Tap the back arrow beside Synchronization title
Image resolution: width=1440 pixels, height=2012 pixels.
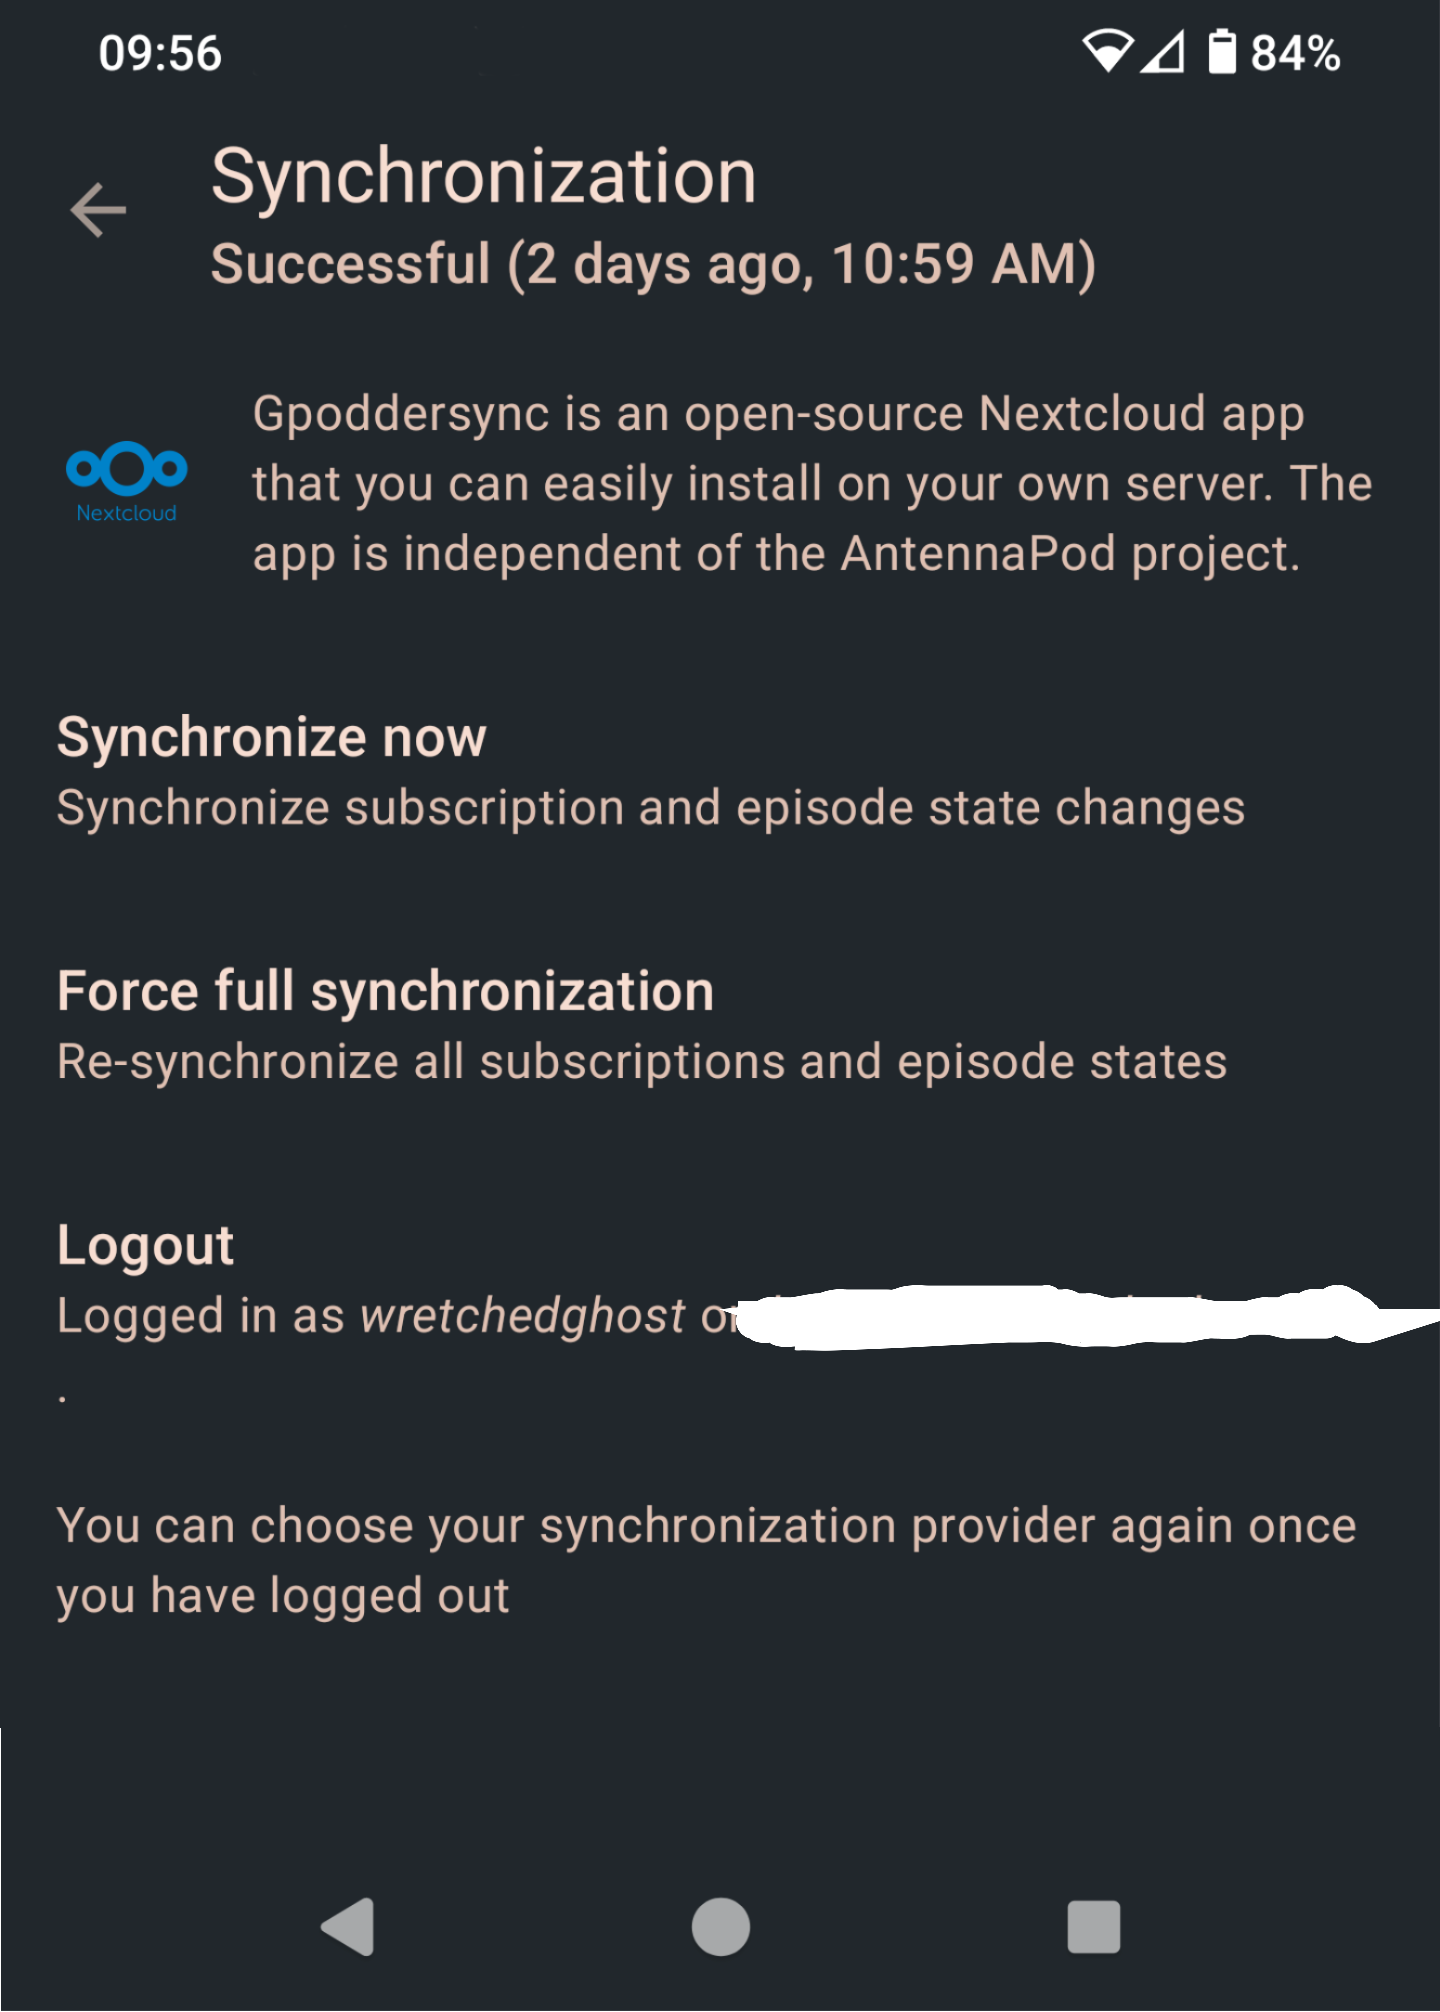click(98, 210)
